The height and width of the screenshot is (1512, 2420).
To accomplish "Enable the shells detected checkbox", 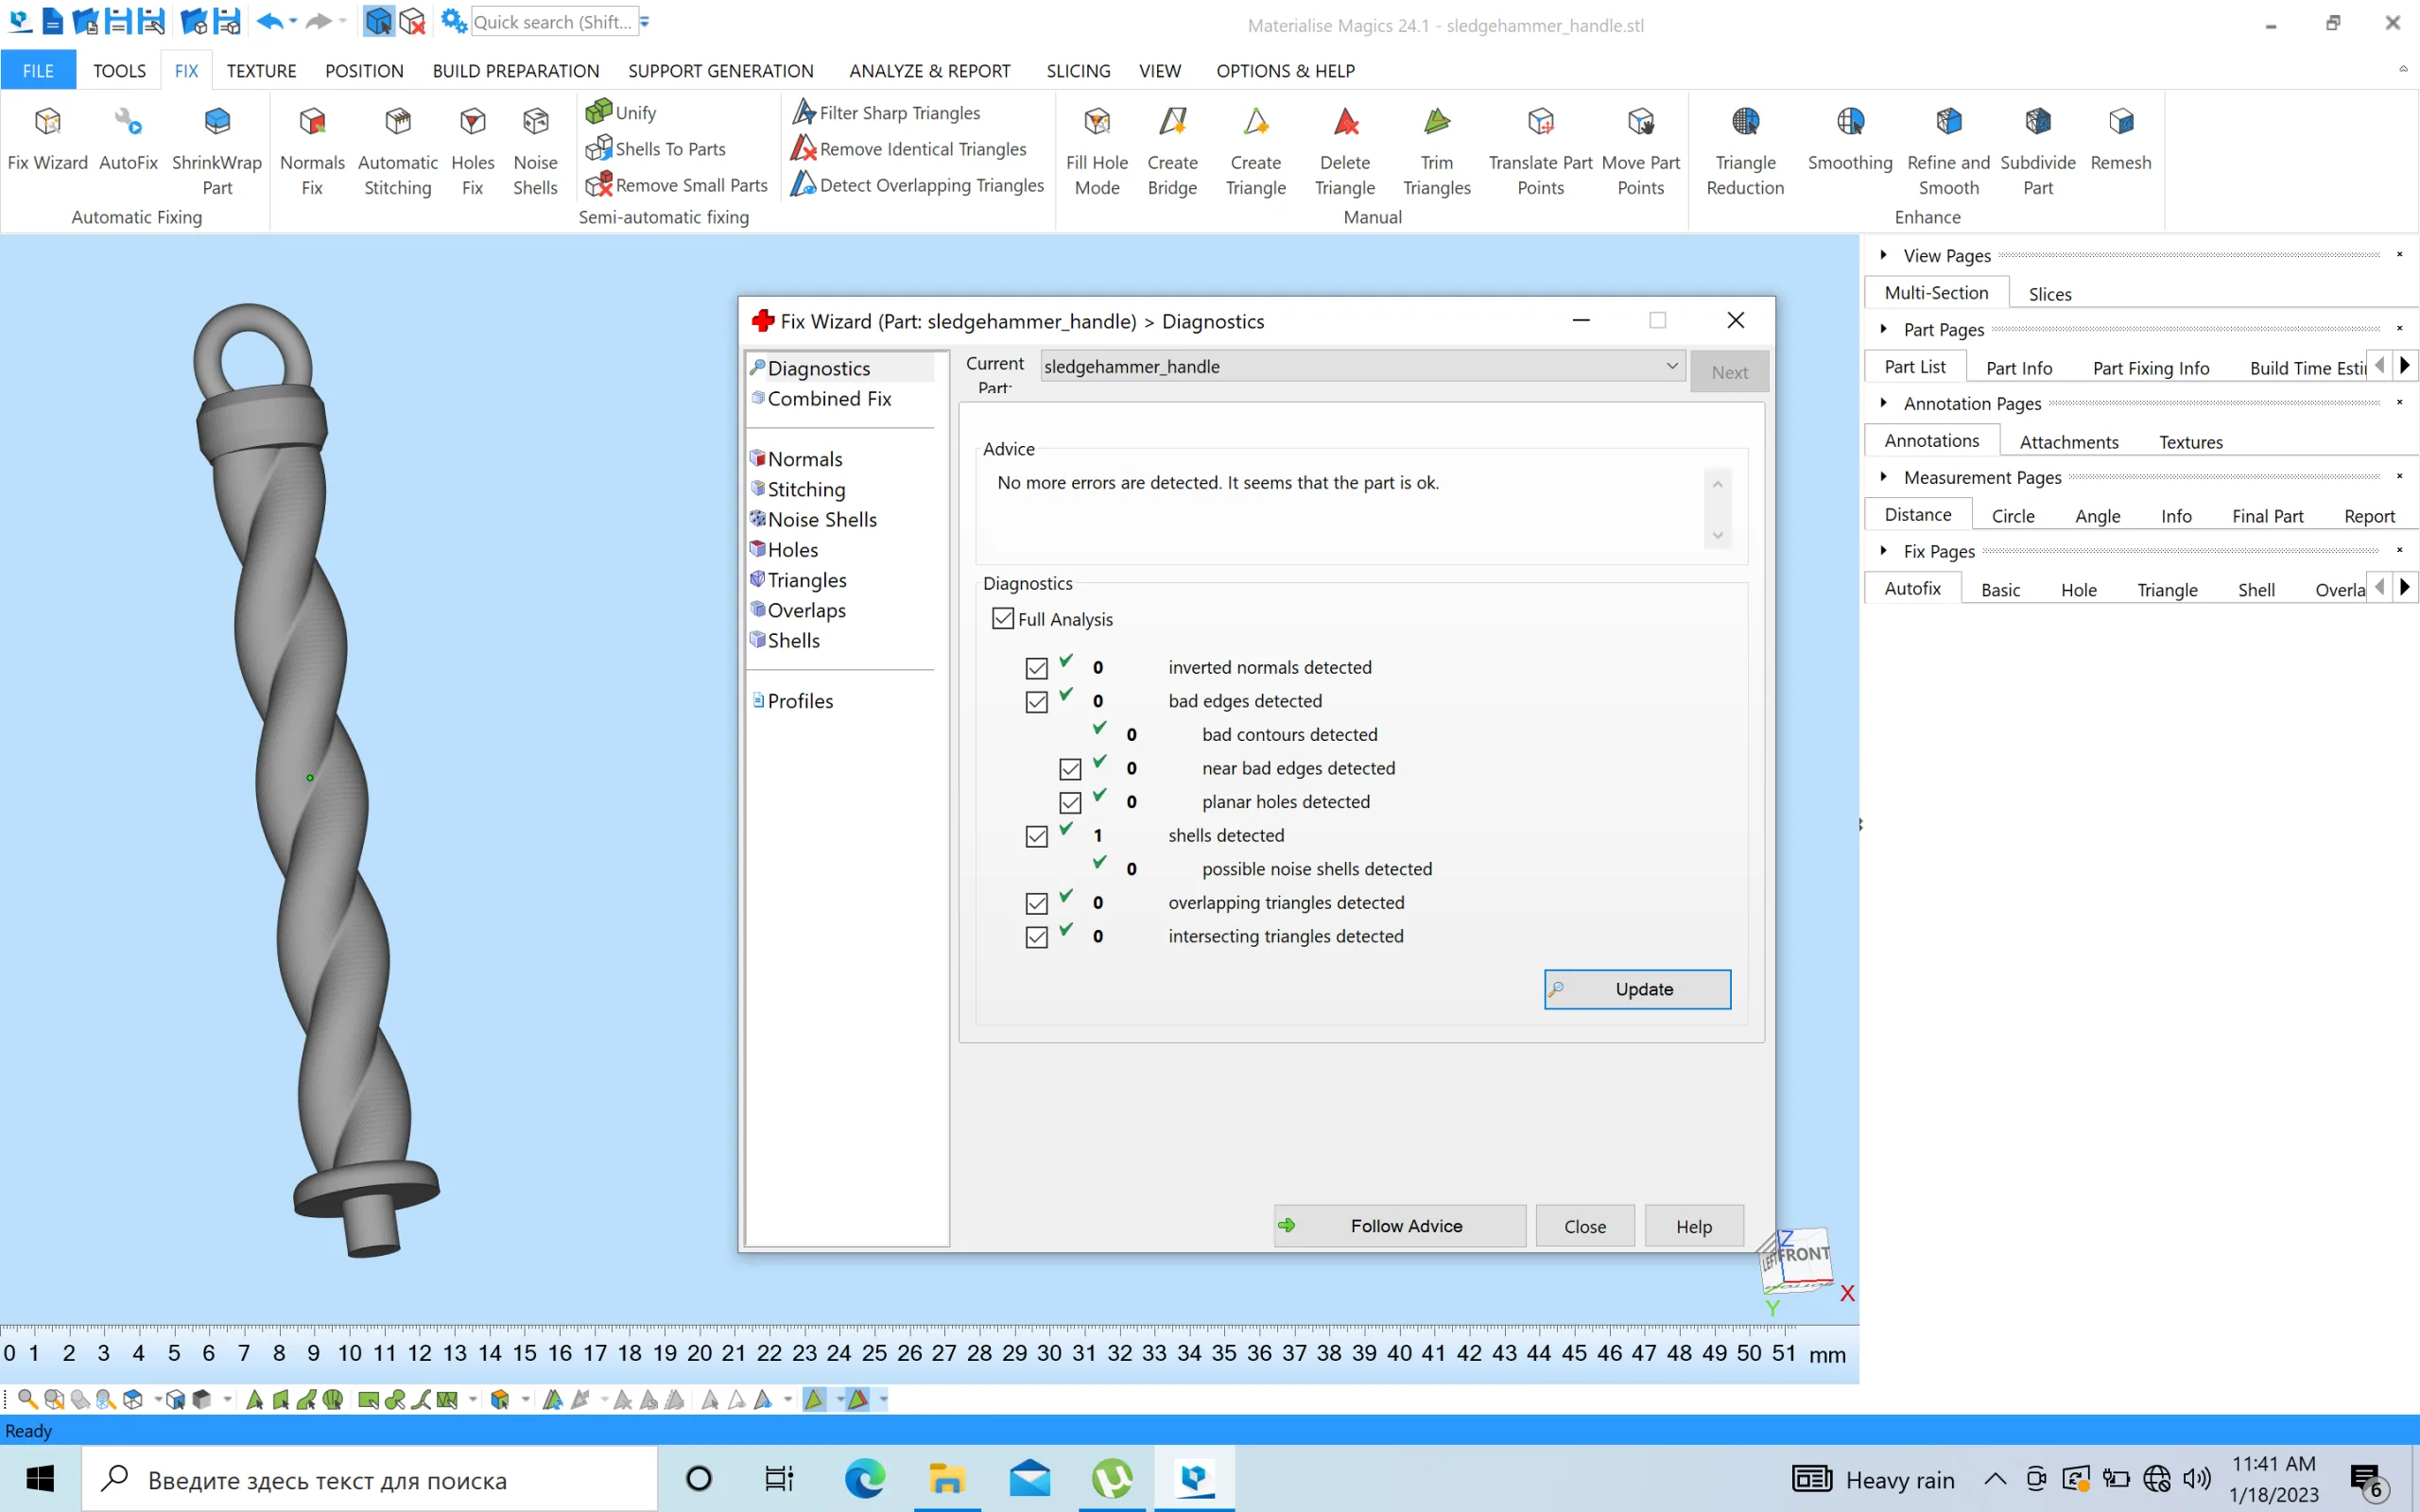I will (1037, 834).
